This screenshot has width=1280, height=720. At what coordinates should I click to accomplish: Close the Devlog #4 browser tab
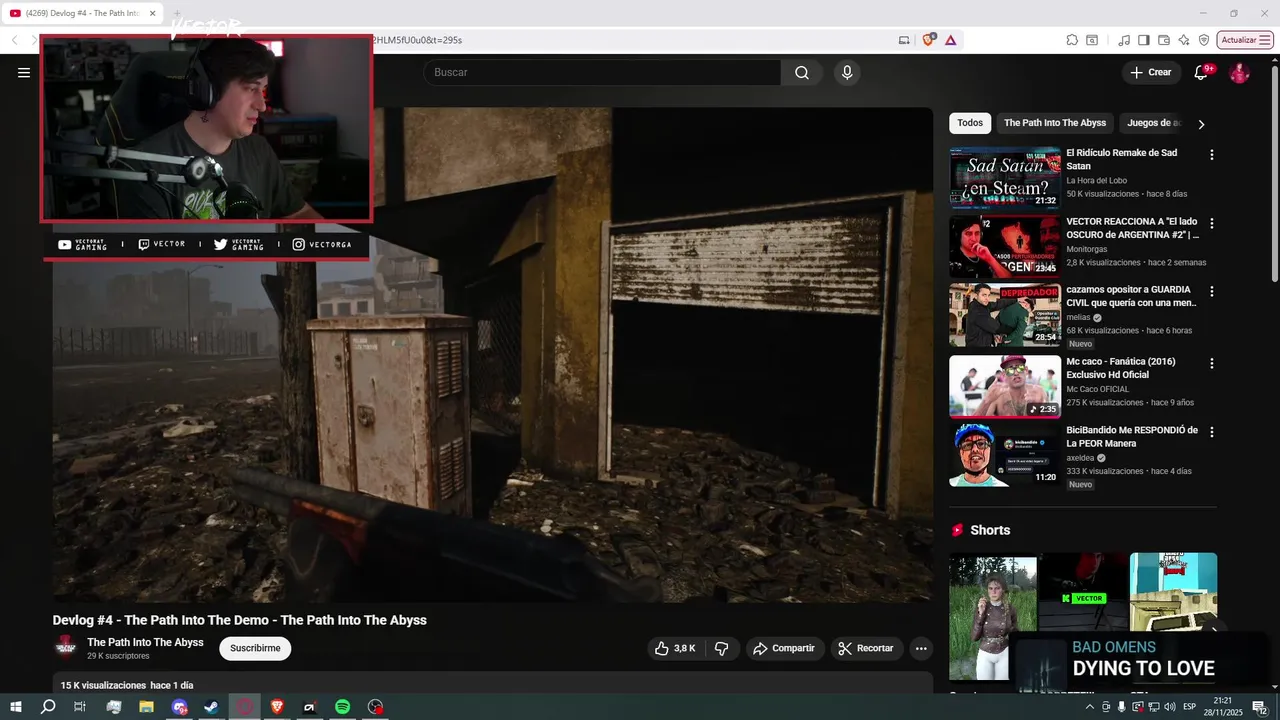(153, 13)
